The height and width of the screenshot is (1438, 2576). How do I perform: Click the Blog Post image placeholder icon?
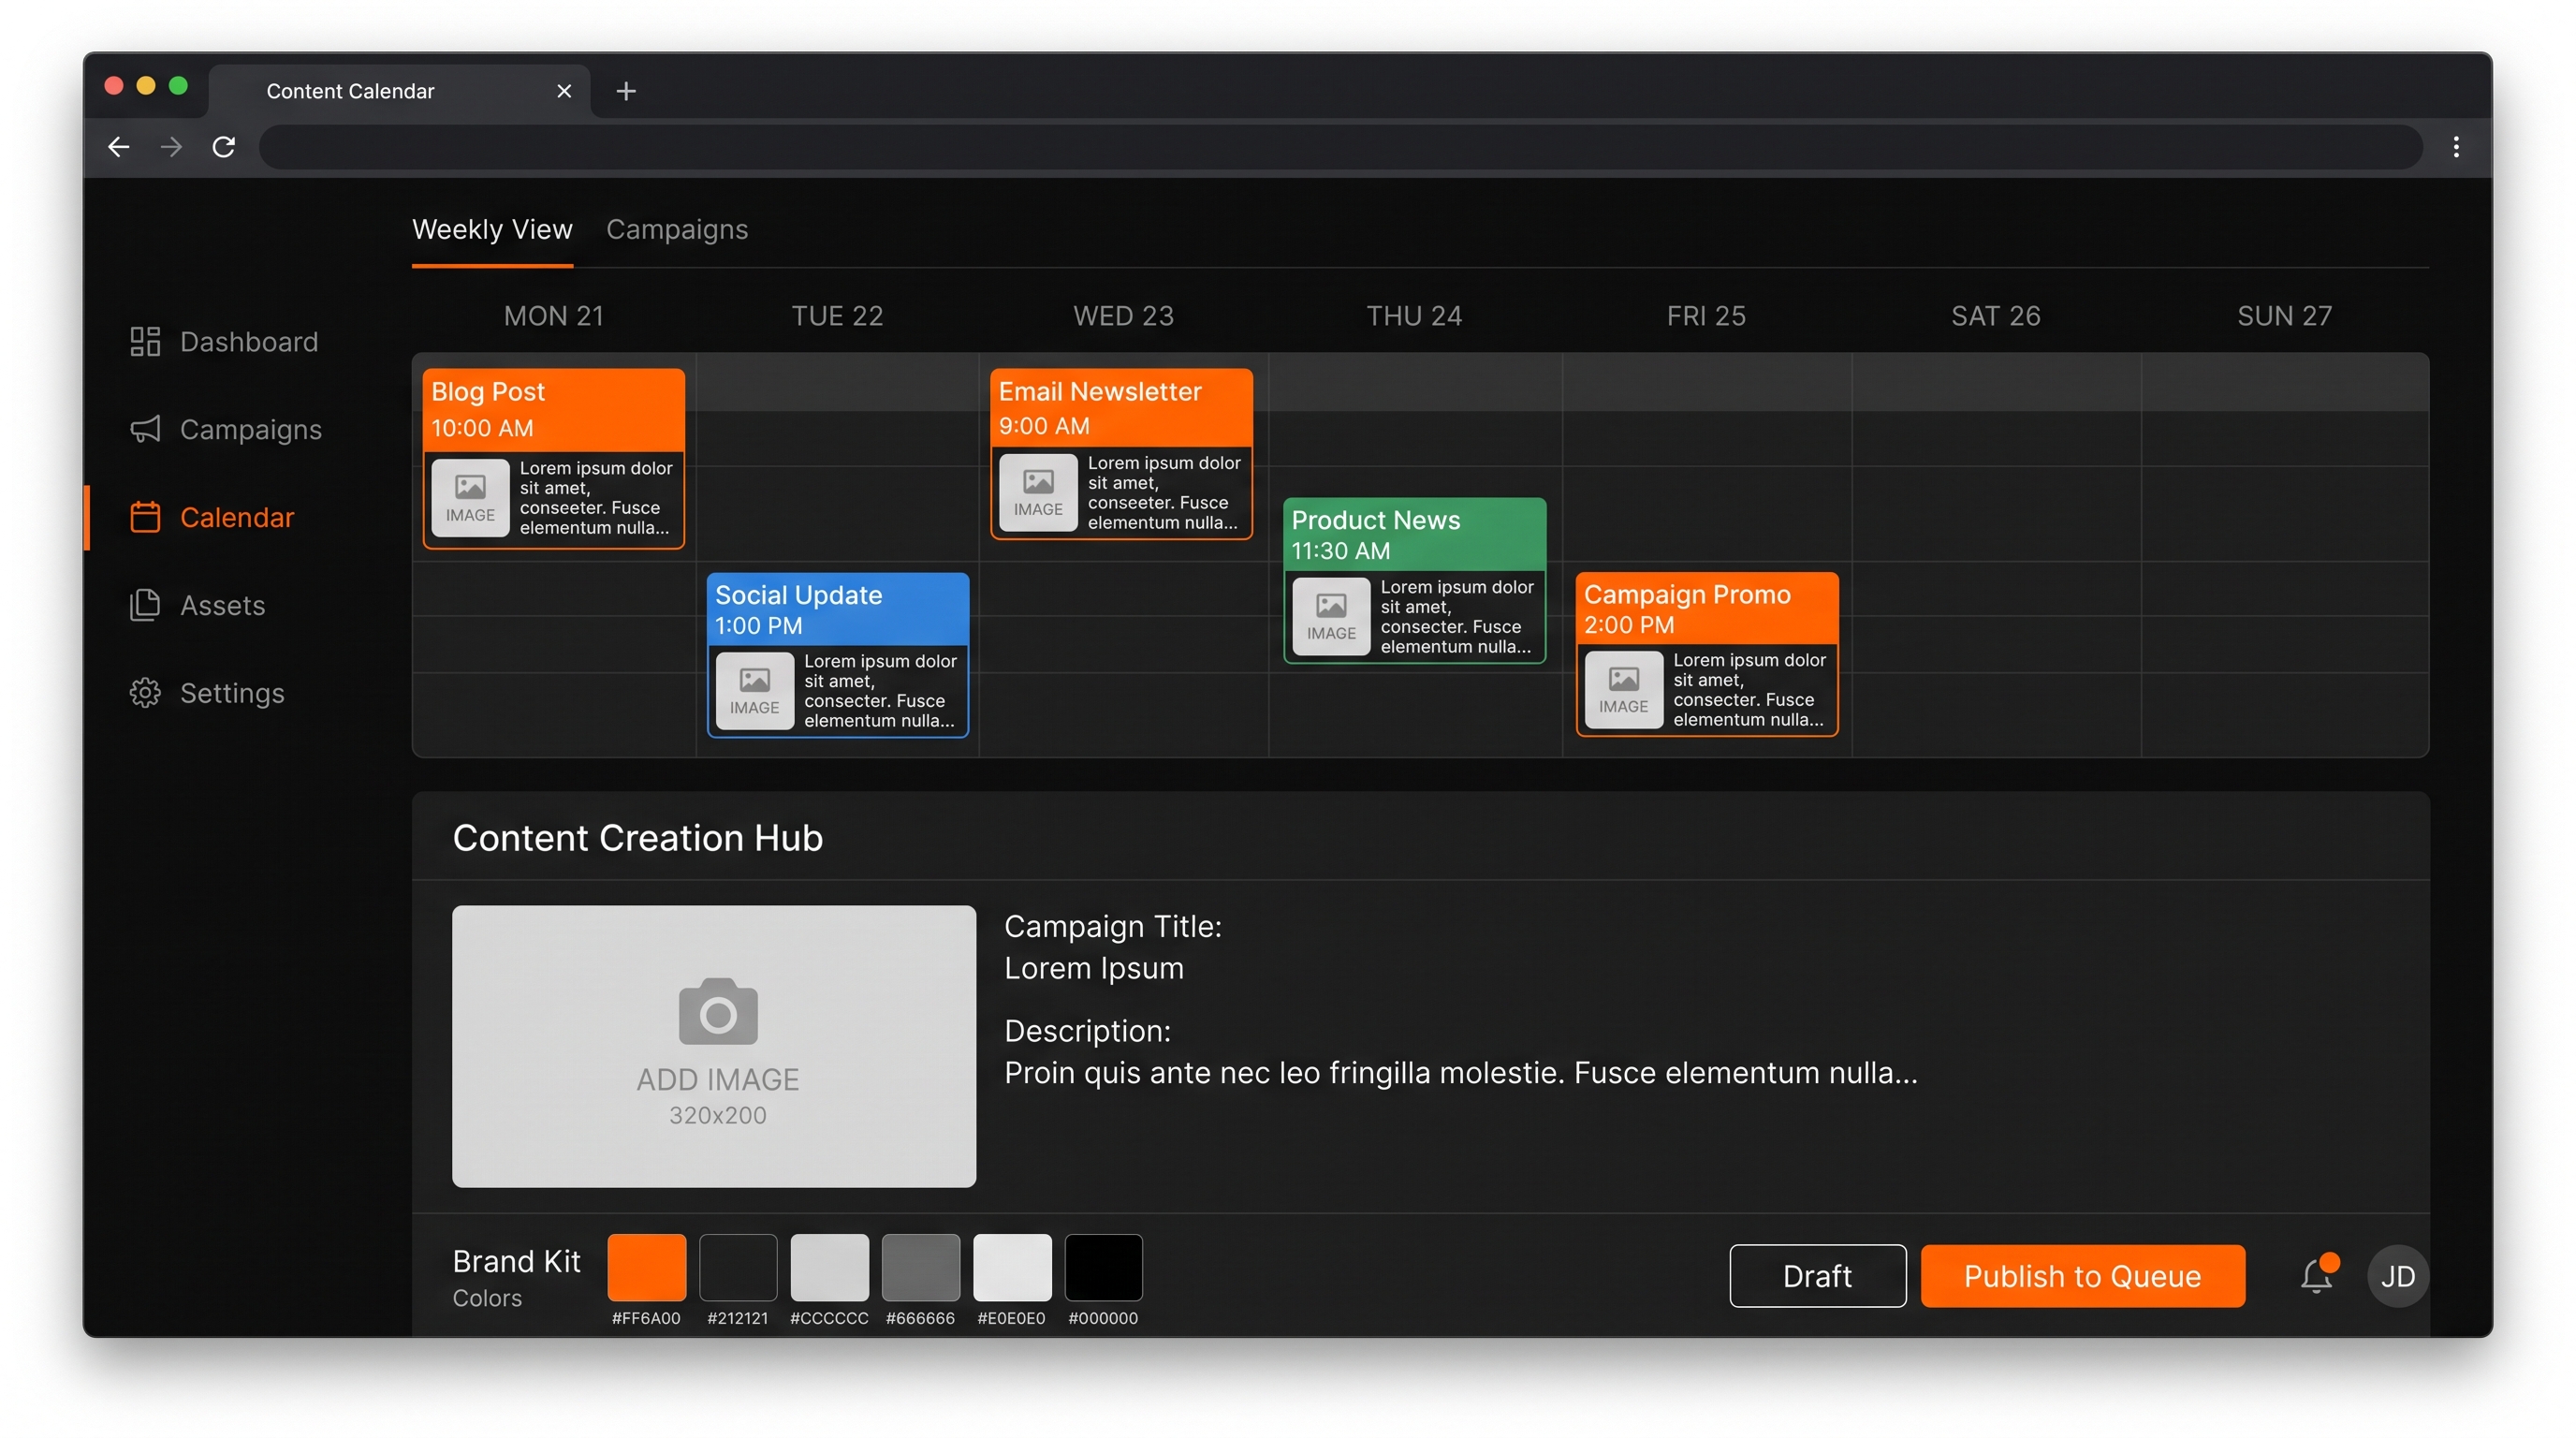point(470,498)
